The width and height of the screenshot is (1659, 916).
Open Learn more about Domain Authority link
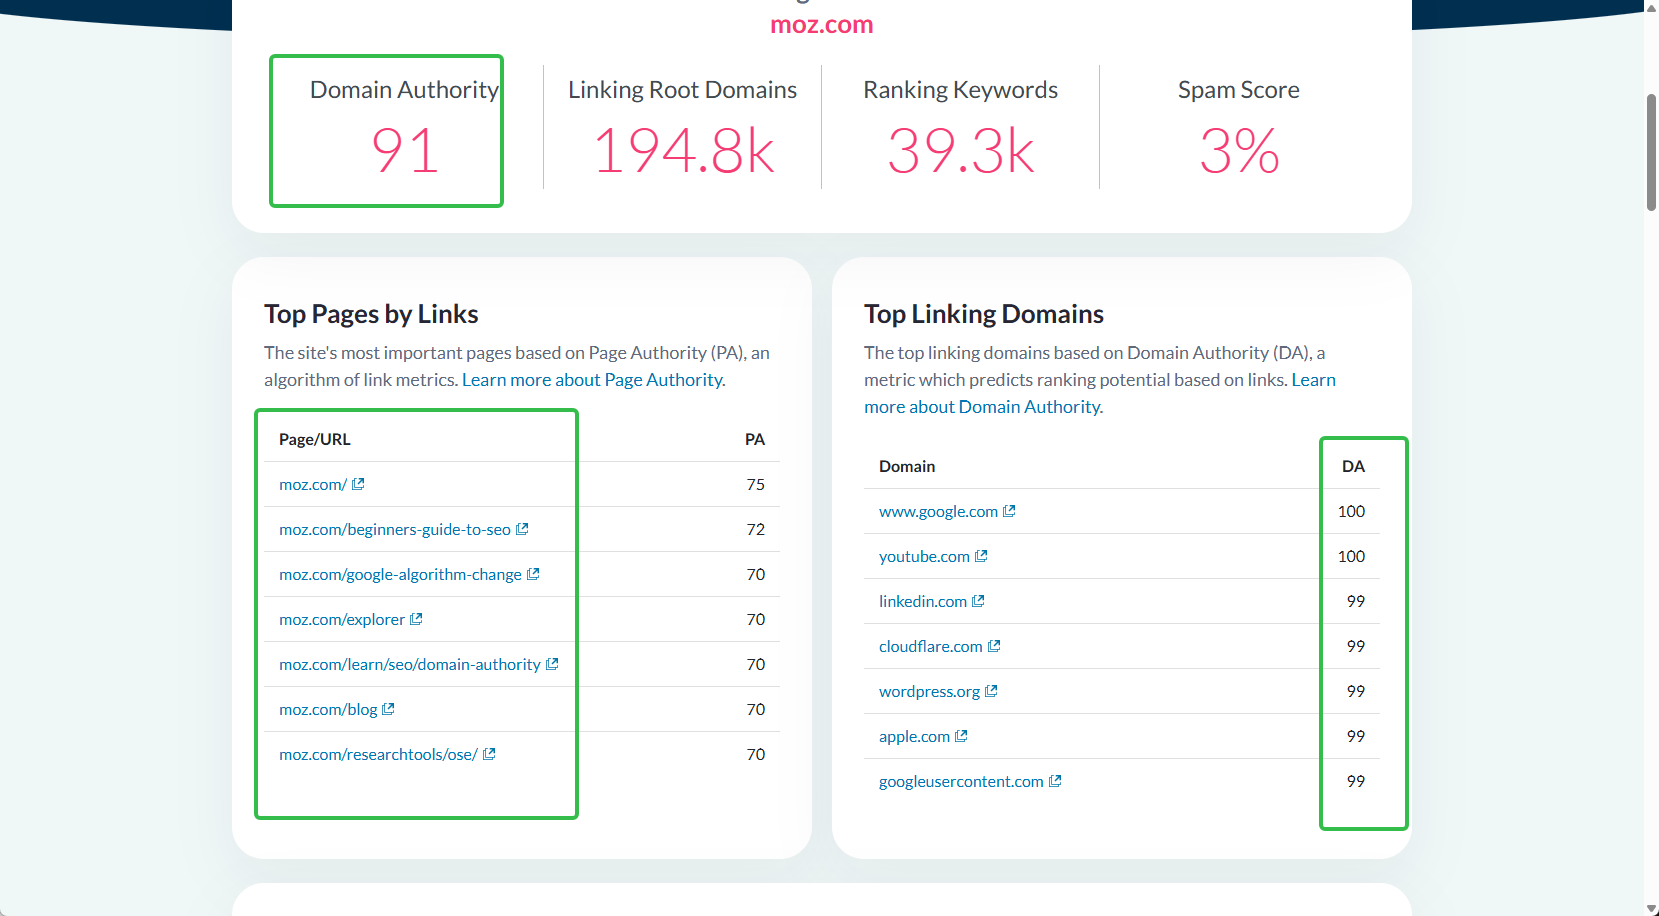tap(982, 407)
